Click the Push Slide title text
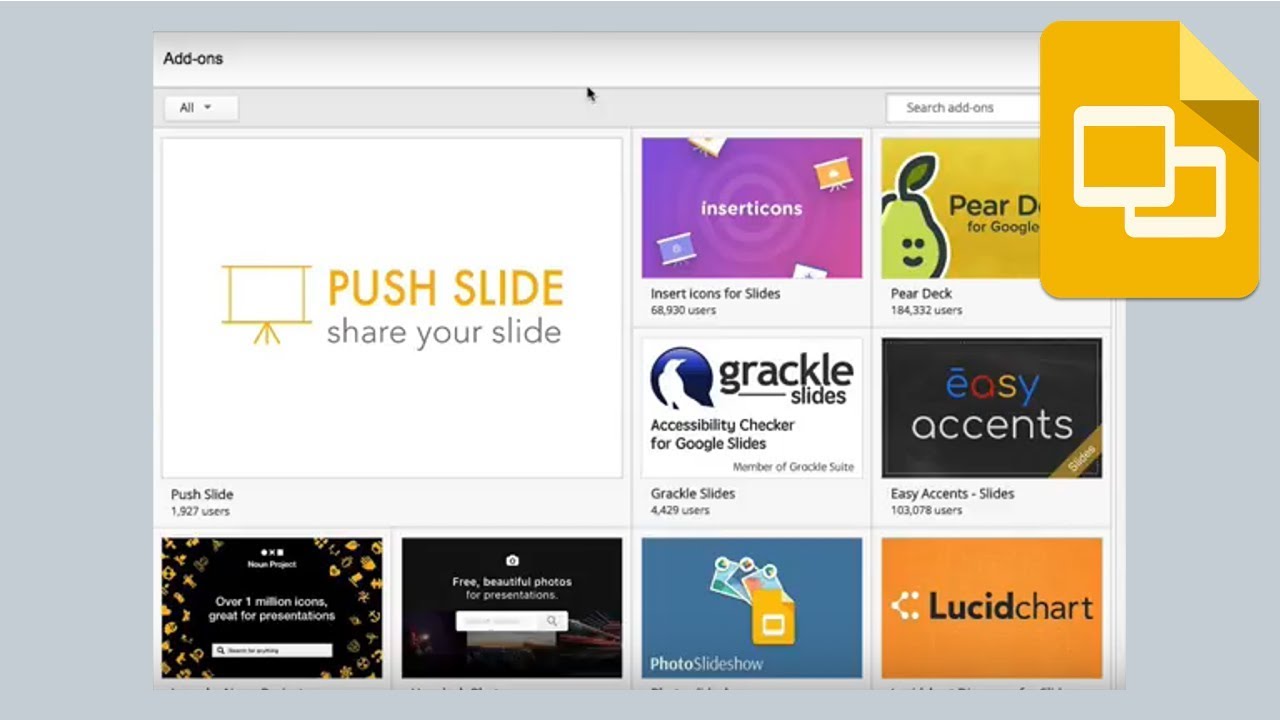This screenshot has width=1280, height=720. pyautogui.click(x=202, y=494)
